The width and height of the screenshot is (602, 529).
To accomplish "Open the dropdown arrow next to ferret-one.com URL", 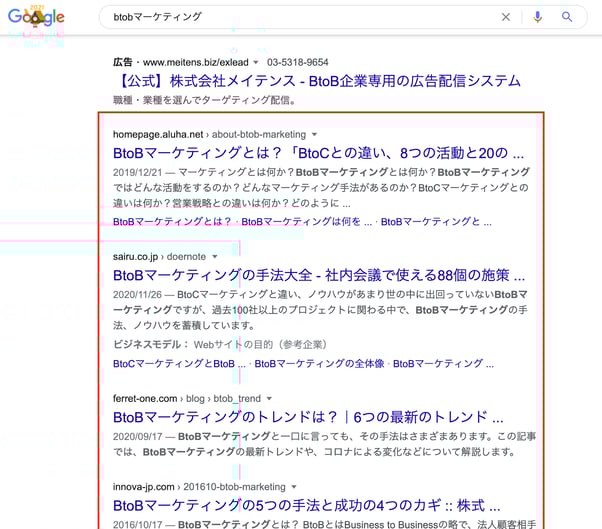I will [270, 398].
